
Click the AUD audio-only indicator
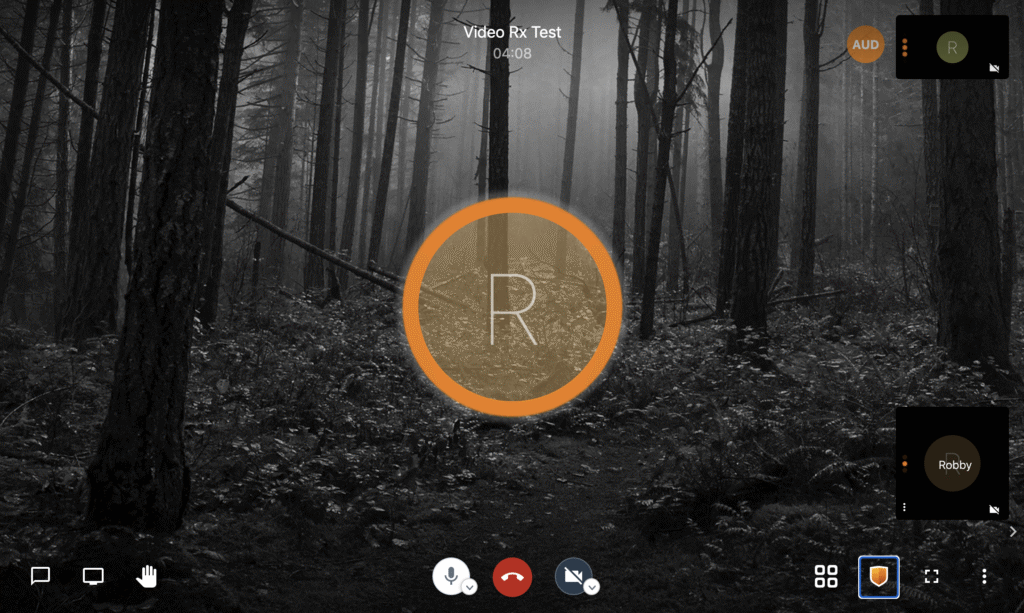[x=866, y=44]
